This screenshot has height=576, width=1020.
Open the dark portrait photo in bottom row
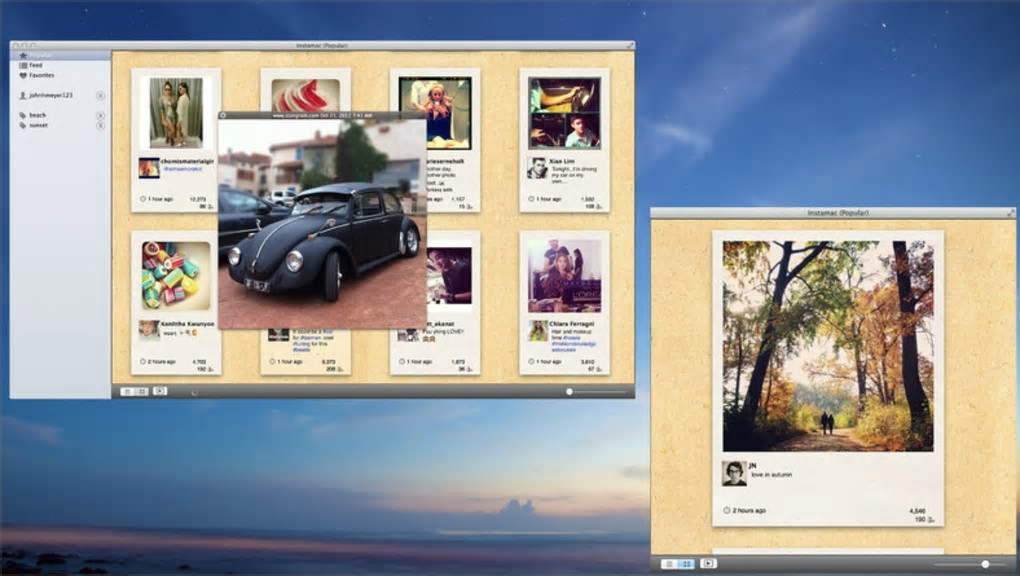[450, 275]
